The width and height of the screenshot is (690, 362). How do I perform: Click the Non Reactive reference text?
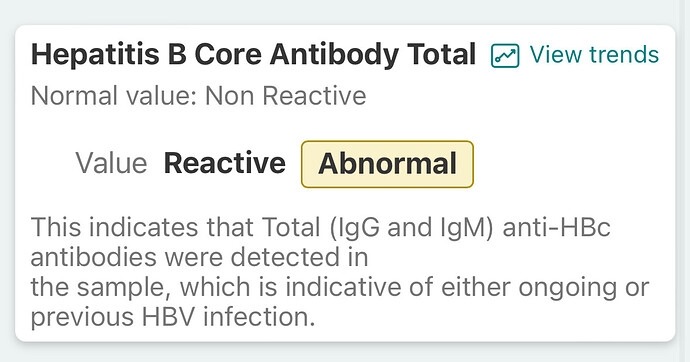point(286,96)
